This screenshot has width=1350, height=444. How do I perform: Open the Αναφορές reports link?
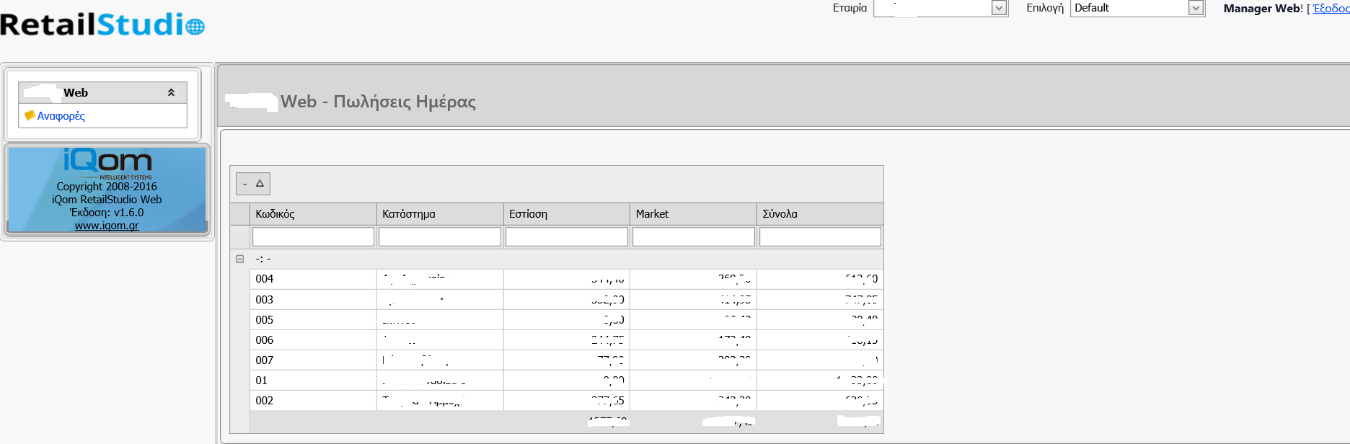tap(61, 116)
